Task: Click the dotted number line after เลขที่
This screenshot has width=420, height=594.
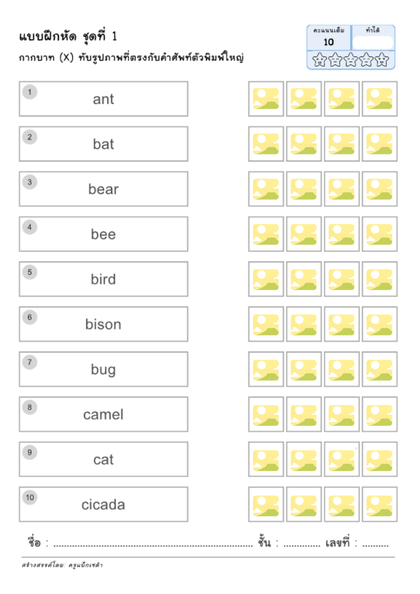Action: [x=375, y=546]
